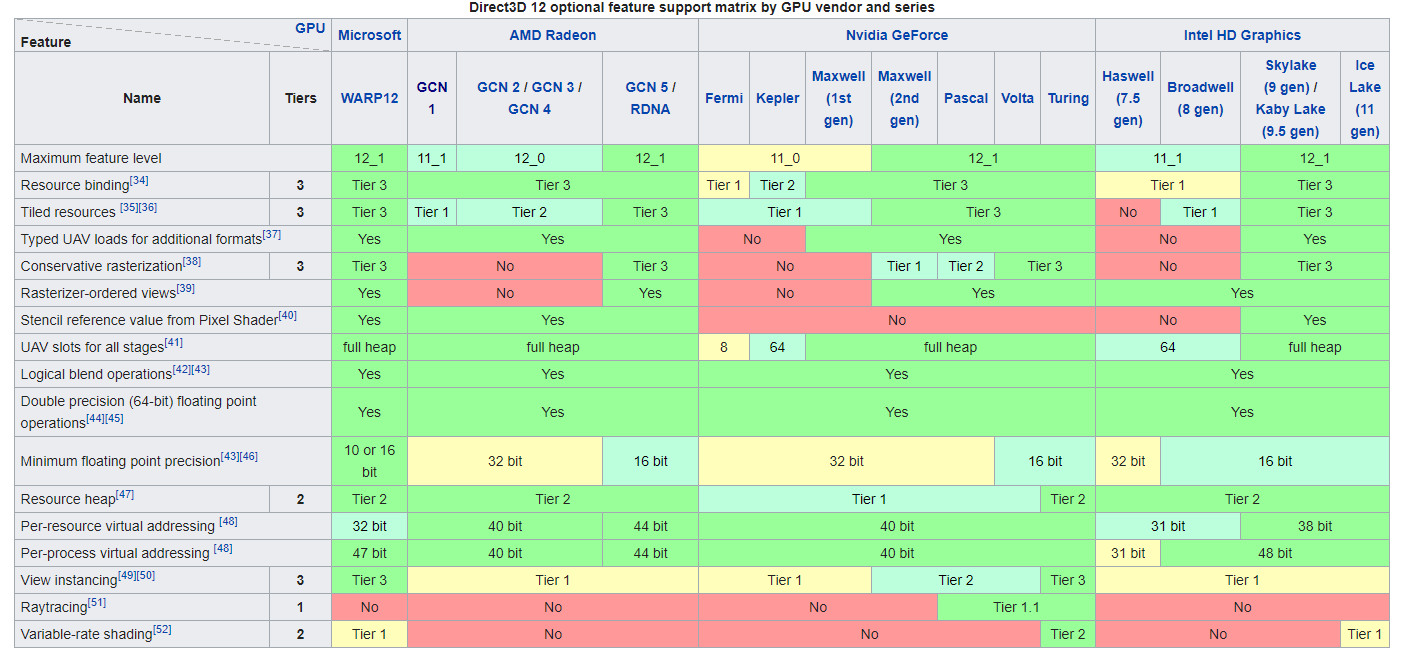Open the Nvidia GeForce header link
Viewport: 1409px width, 671px height.
pyautogui.click(x=897, y=35)
